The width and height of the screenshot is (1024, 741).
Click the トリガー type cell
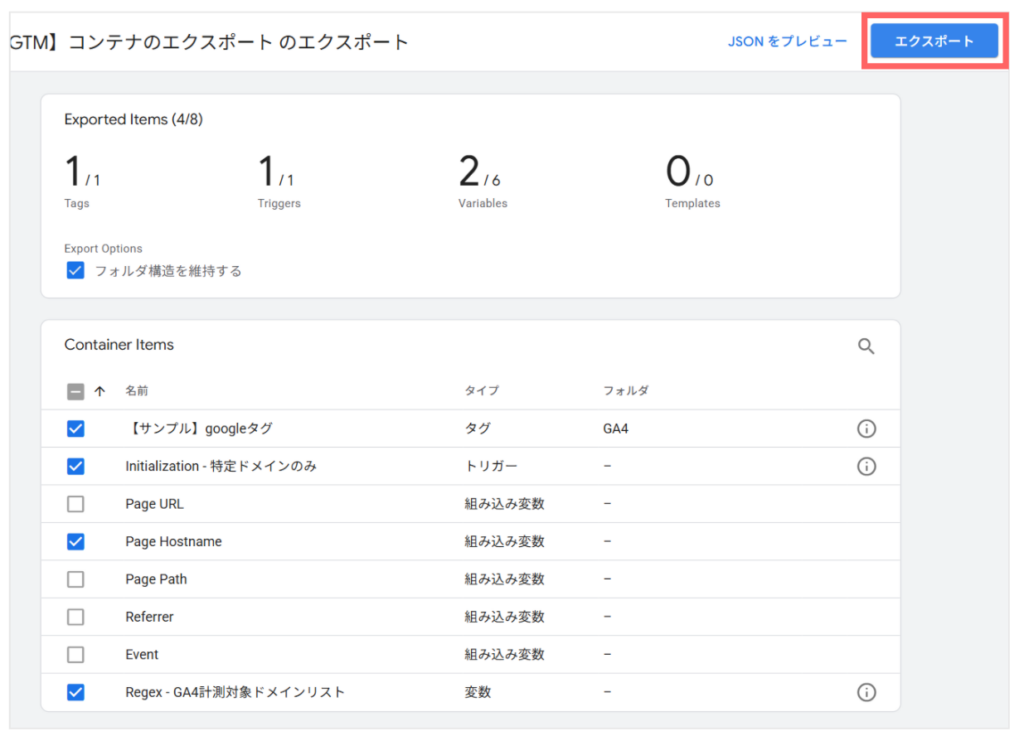pos(490,466)
